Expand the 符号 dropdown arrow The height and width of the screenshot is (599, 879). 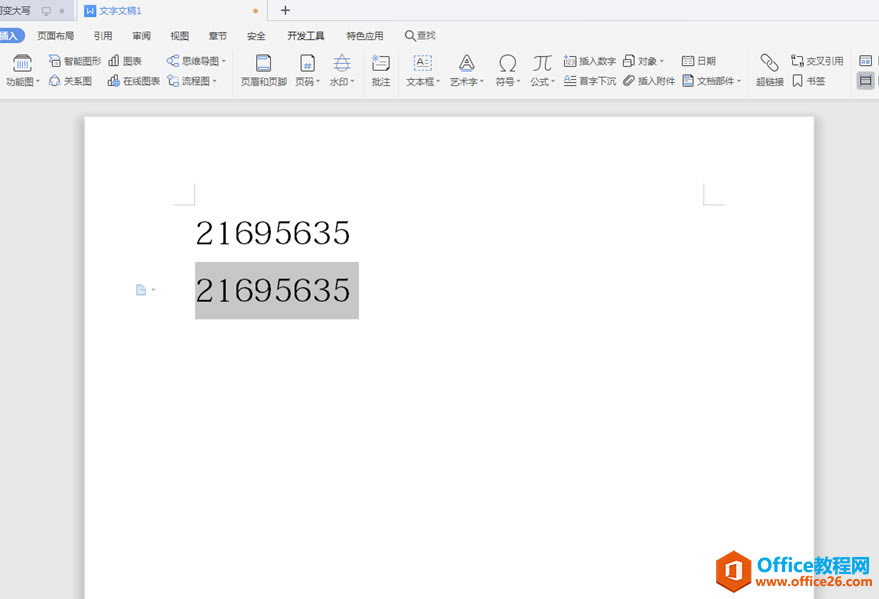coord(518,82)
